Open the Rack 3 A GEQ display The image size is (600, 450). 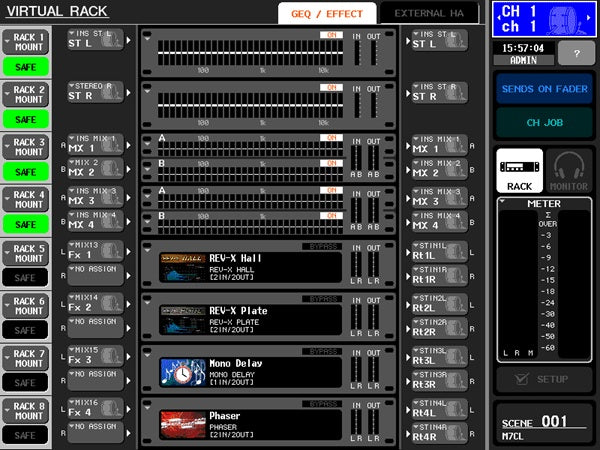[250, 149]
